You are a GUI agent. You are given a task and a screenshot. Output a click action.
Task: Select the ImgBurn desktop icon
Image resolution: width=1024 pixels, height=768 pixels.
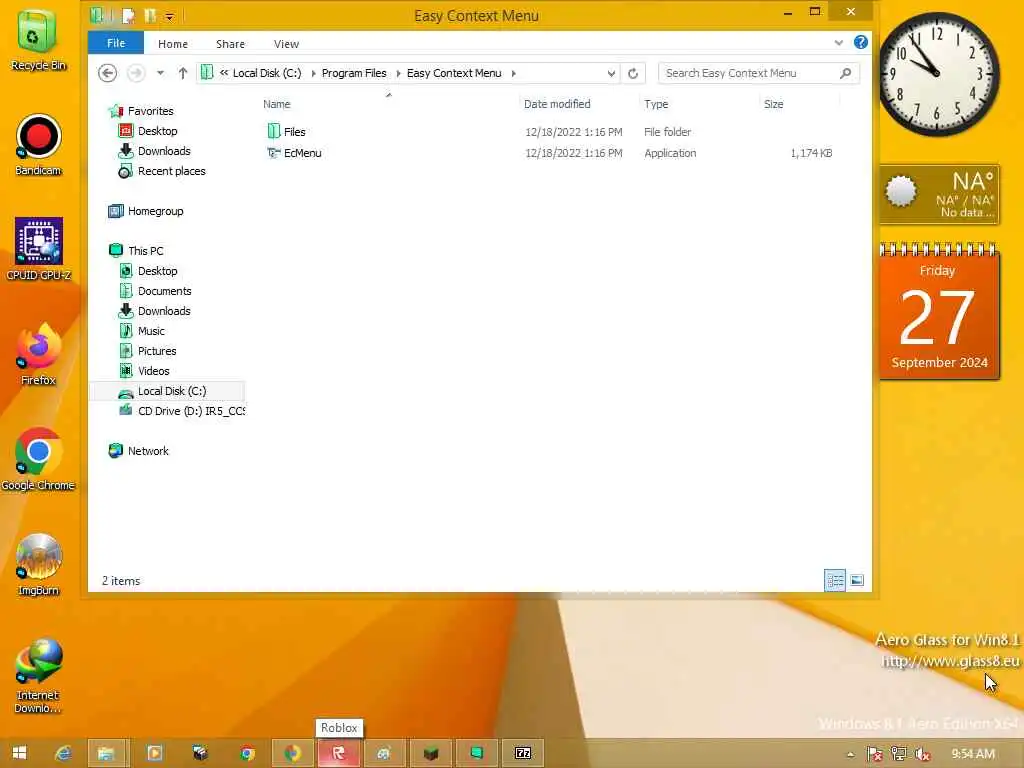[x=38, y=564]
